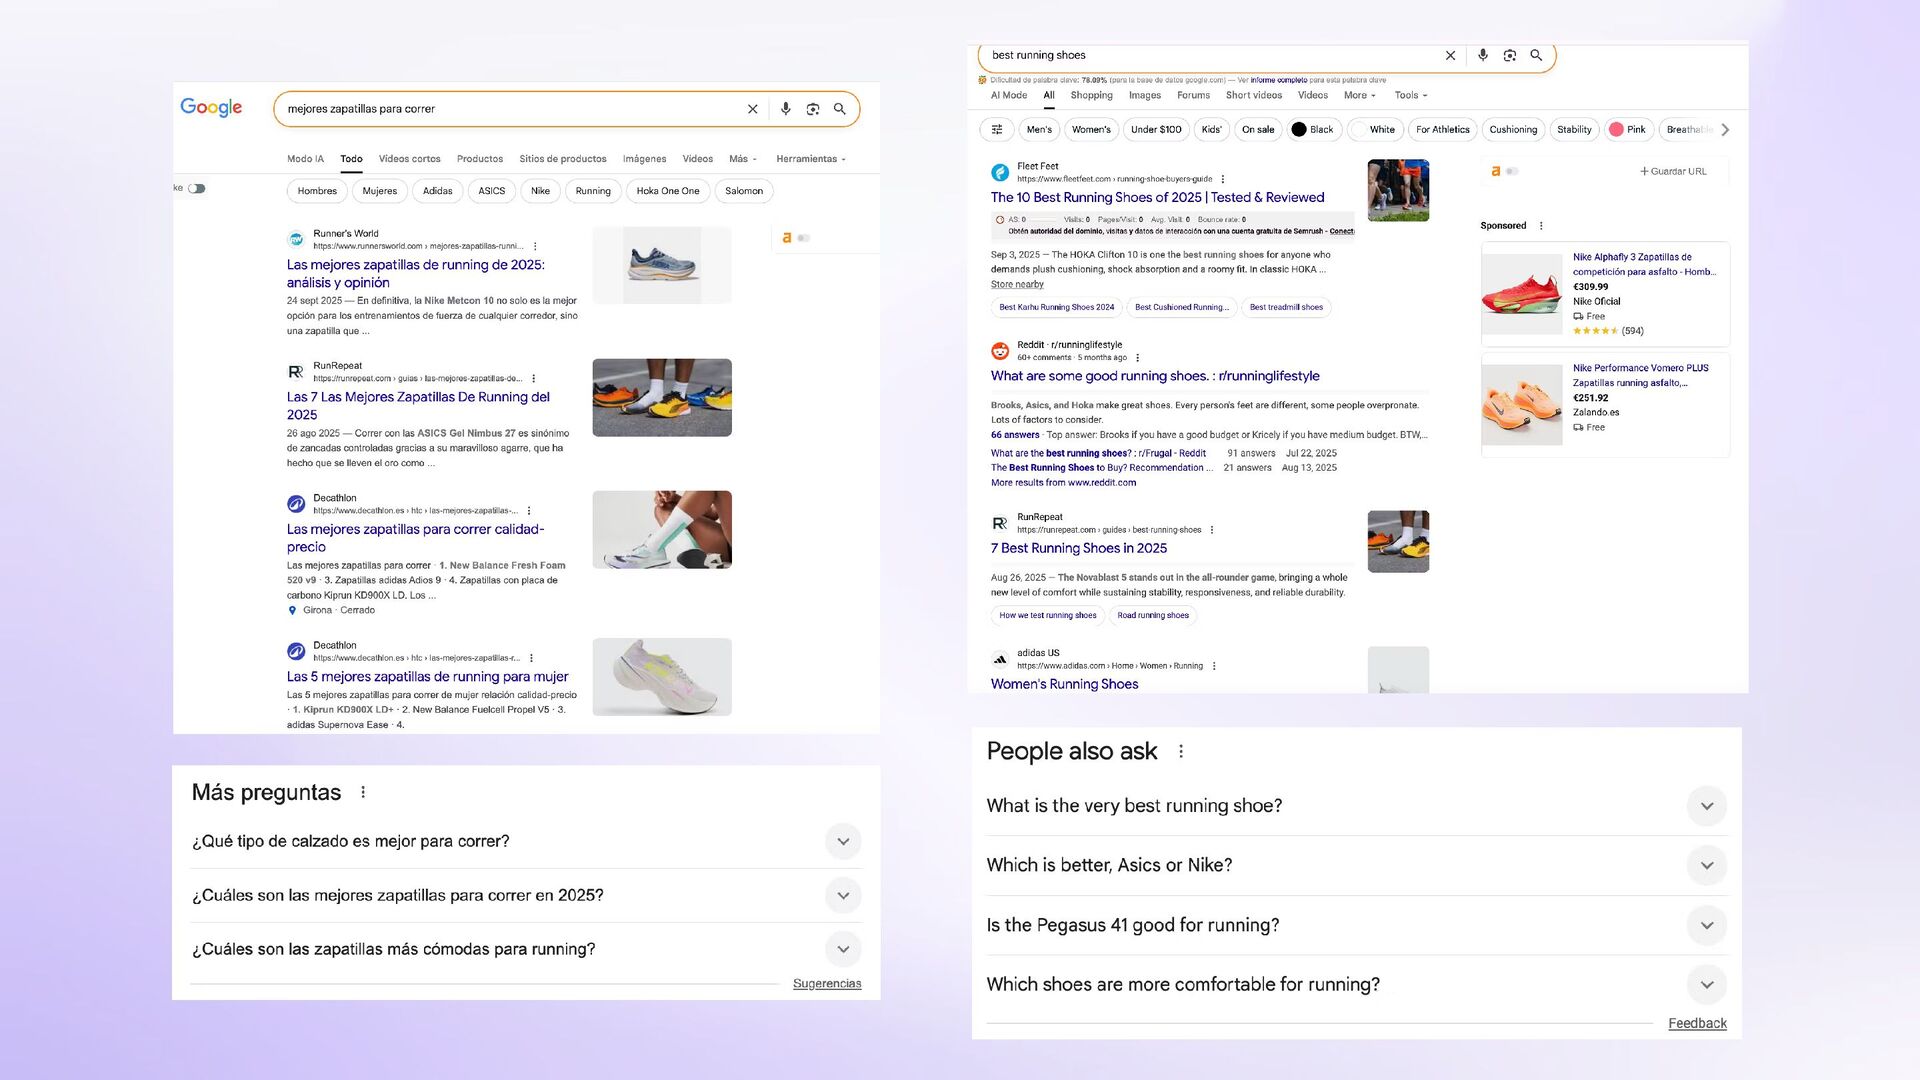Expand 'Which is better, Asics or Nike?'

pos(1706,866)
